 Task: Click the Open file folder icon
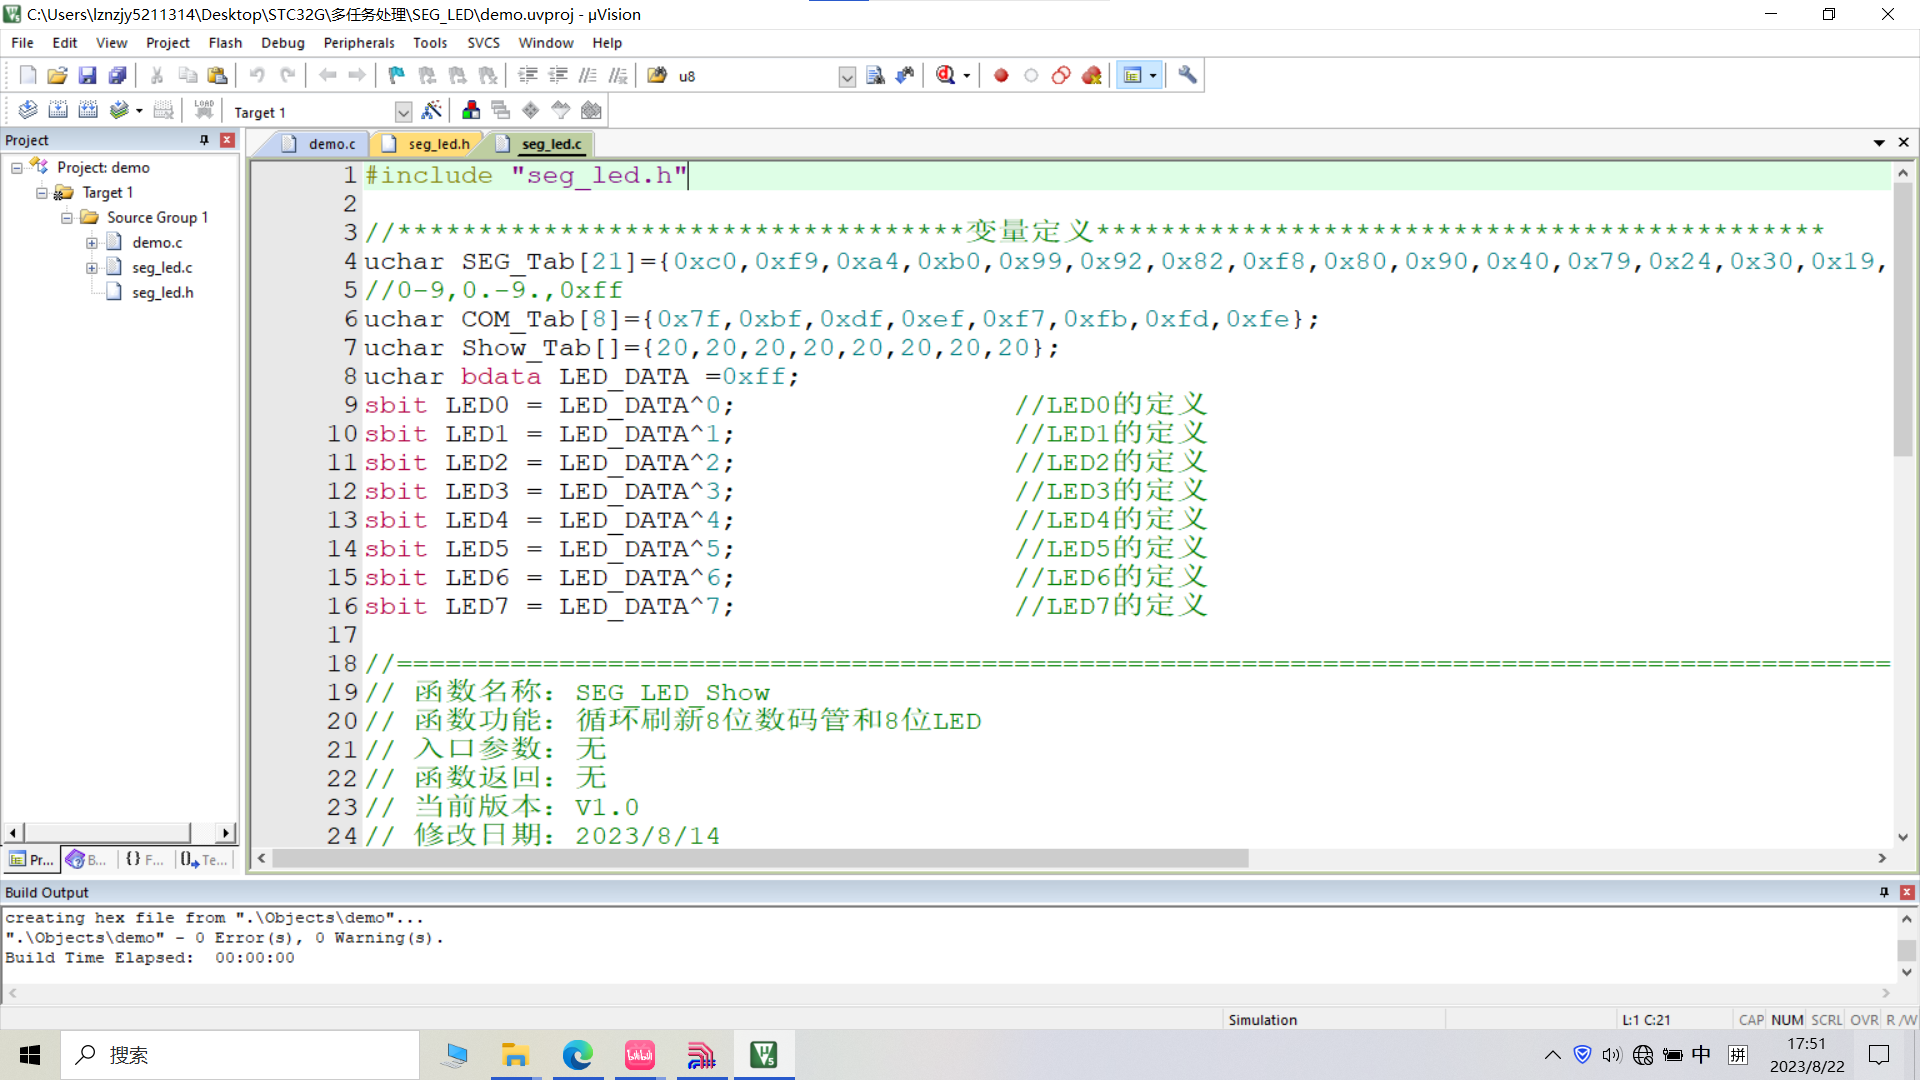[x=57, y=75]
